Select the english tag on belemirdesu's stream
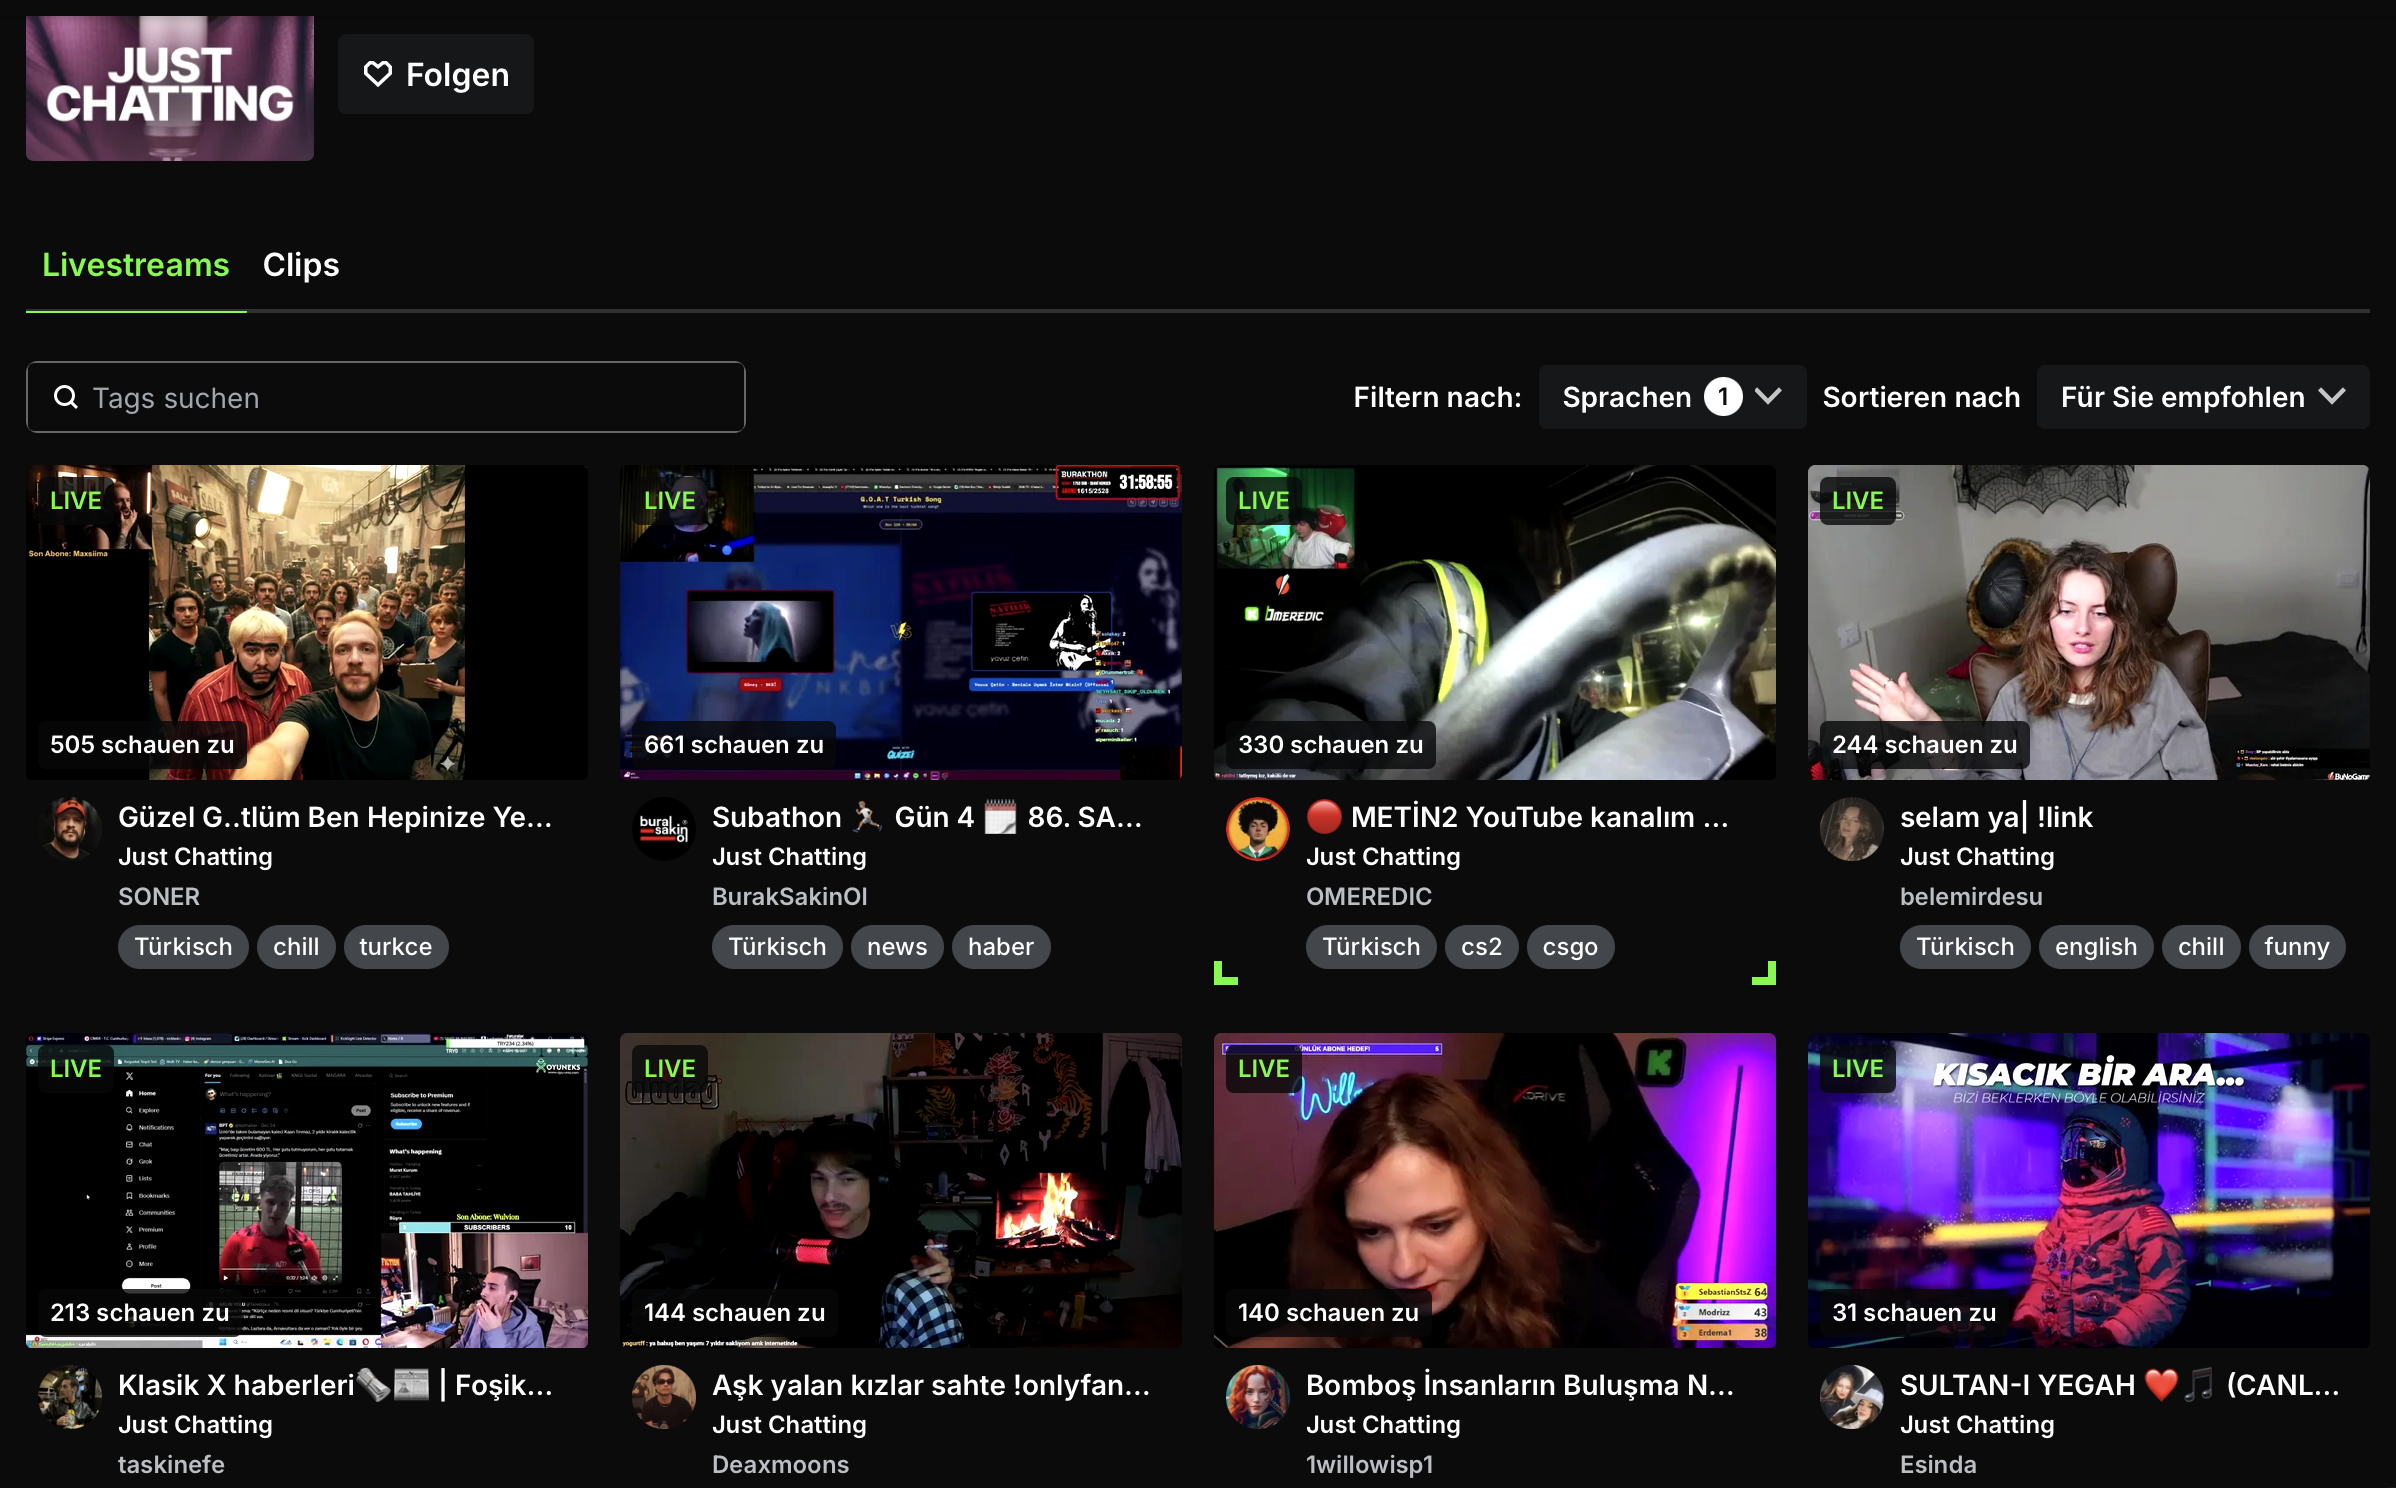Screen dimensions: 2396x1488 coord(2096,947)
